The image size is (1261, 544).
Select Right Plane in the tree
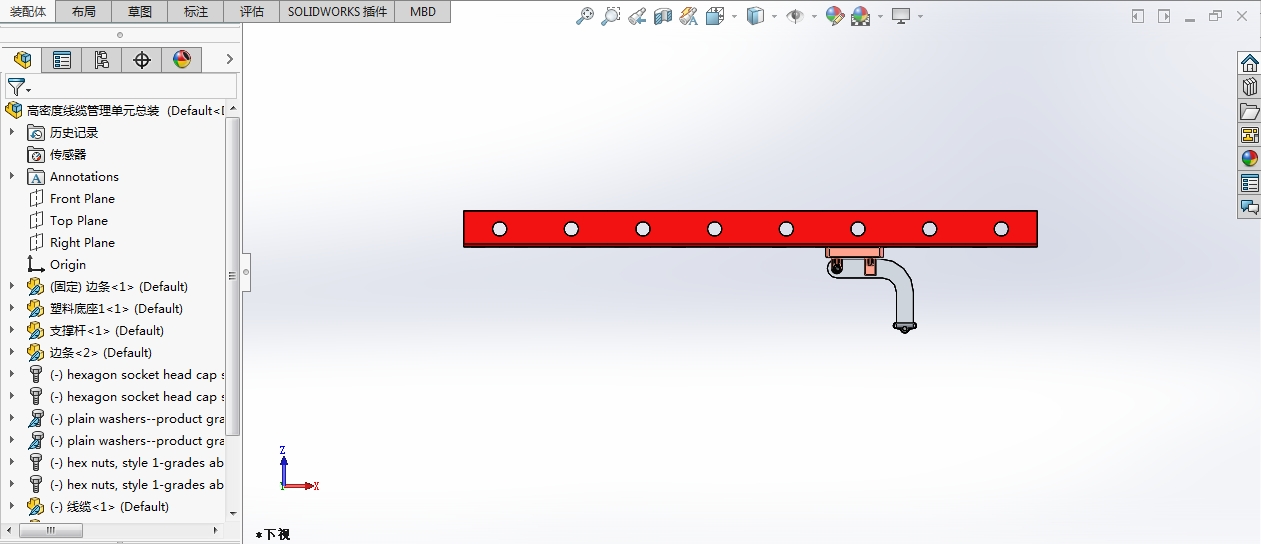(82, 242)
